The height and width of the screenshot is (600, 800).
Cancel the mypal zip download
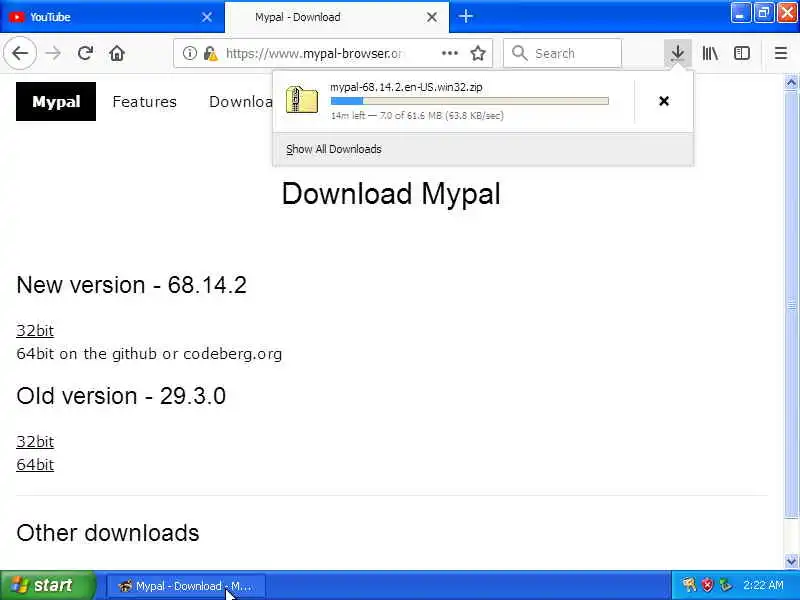coord(664,101)
